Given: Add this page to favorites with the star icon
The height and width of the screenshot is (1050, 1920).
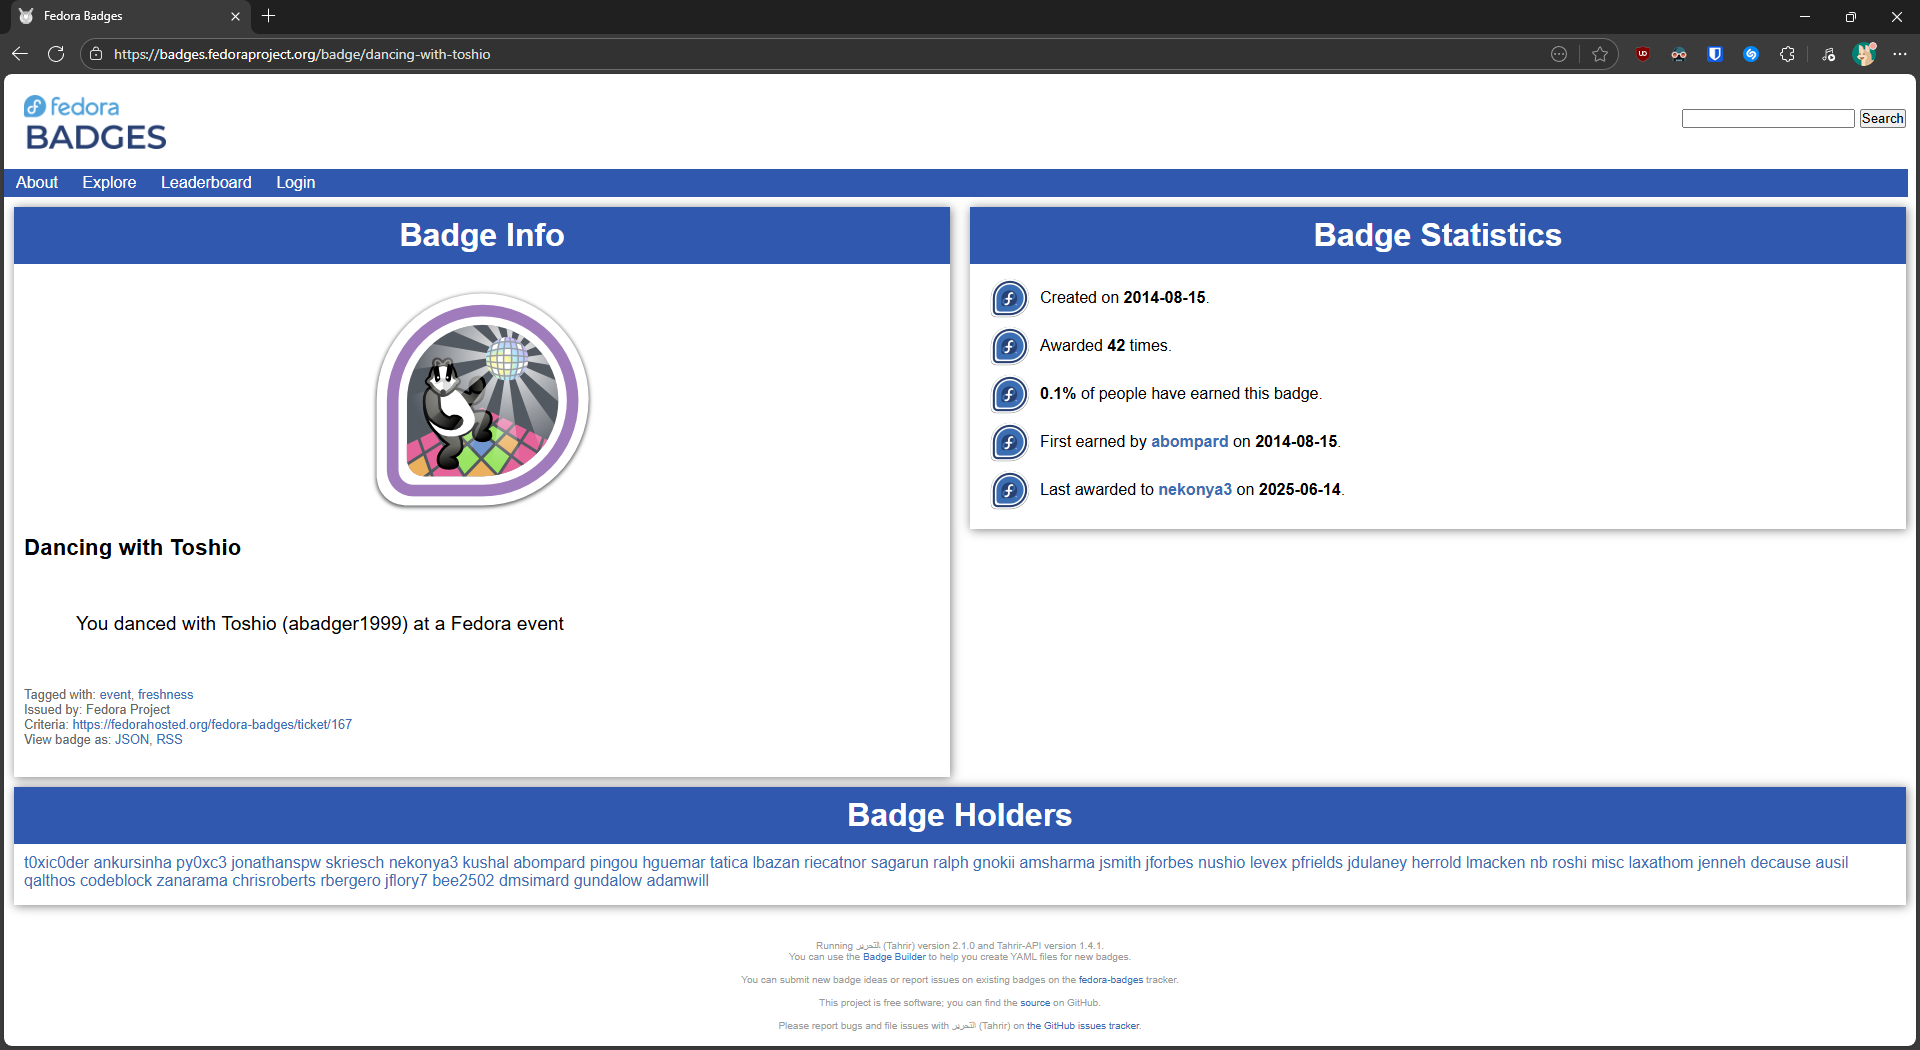Looking at the screenshot, I should 1600,54.
